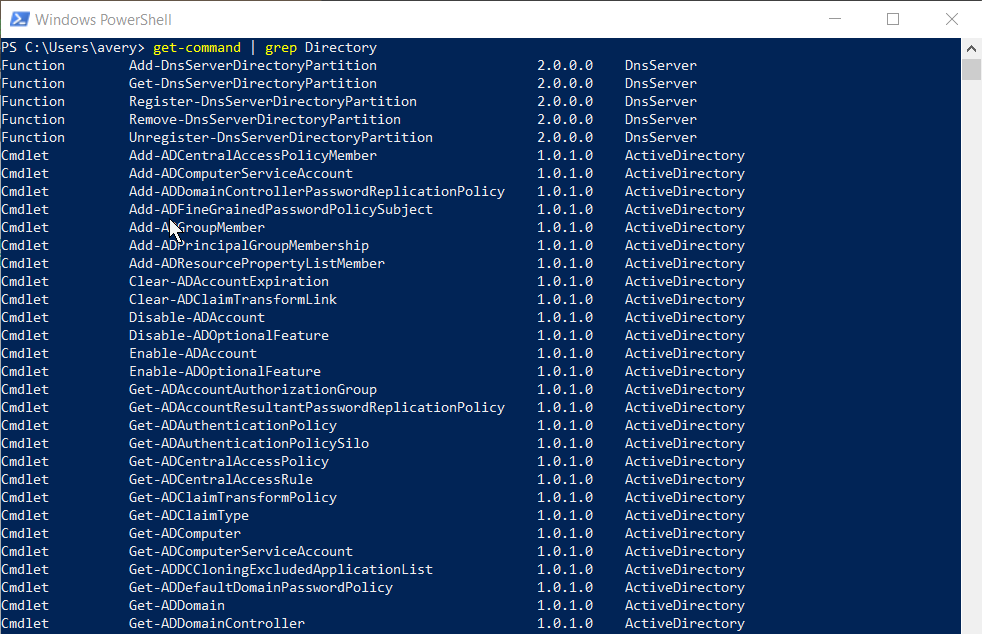Click the version number 2.0.0.0 on the first line

(567, 65)
